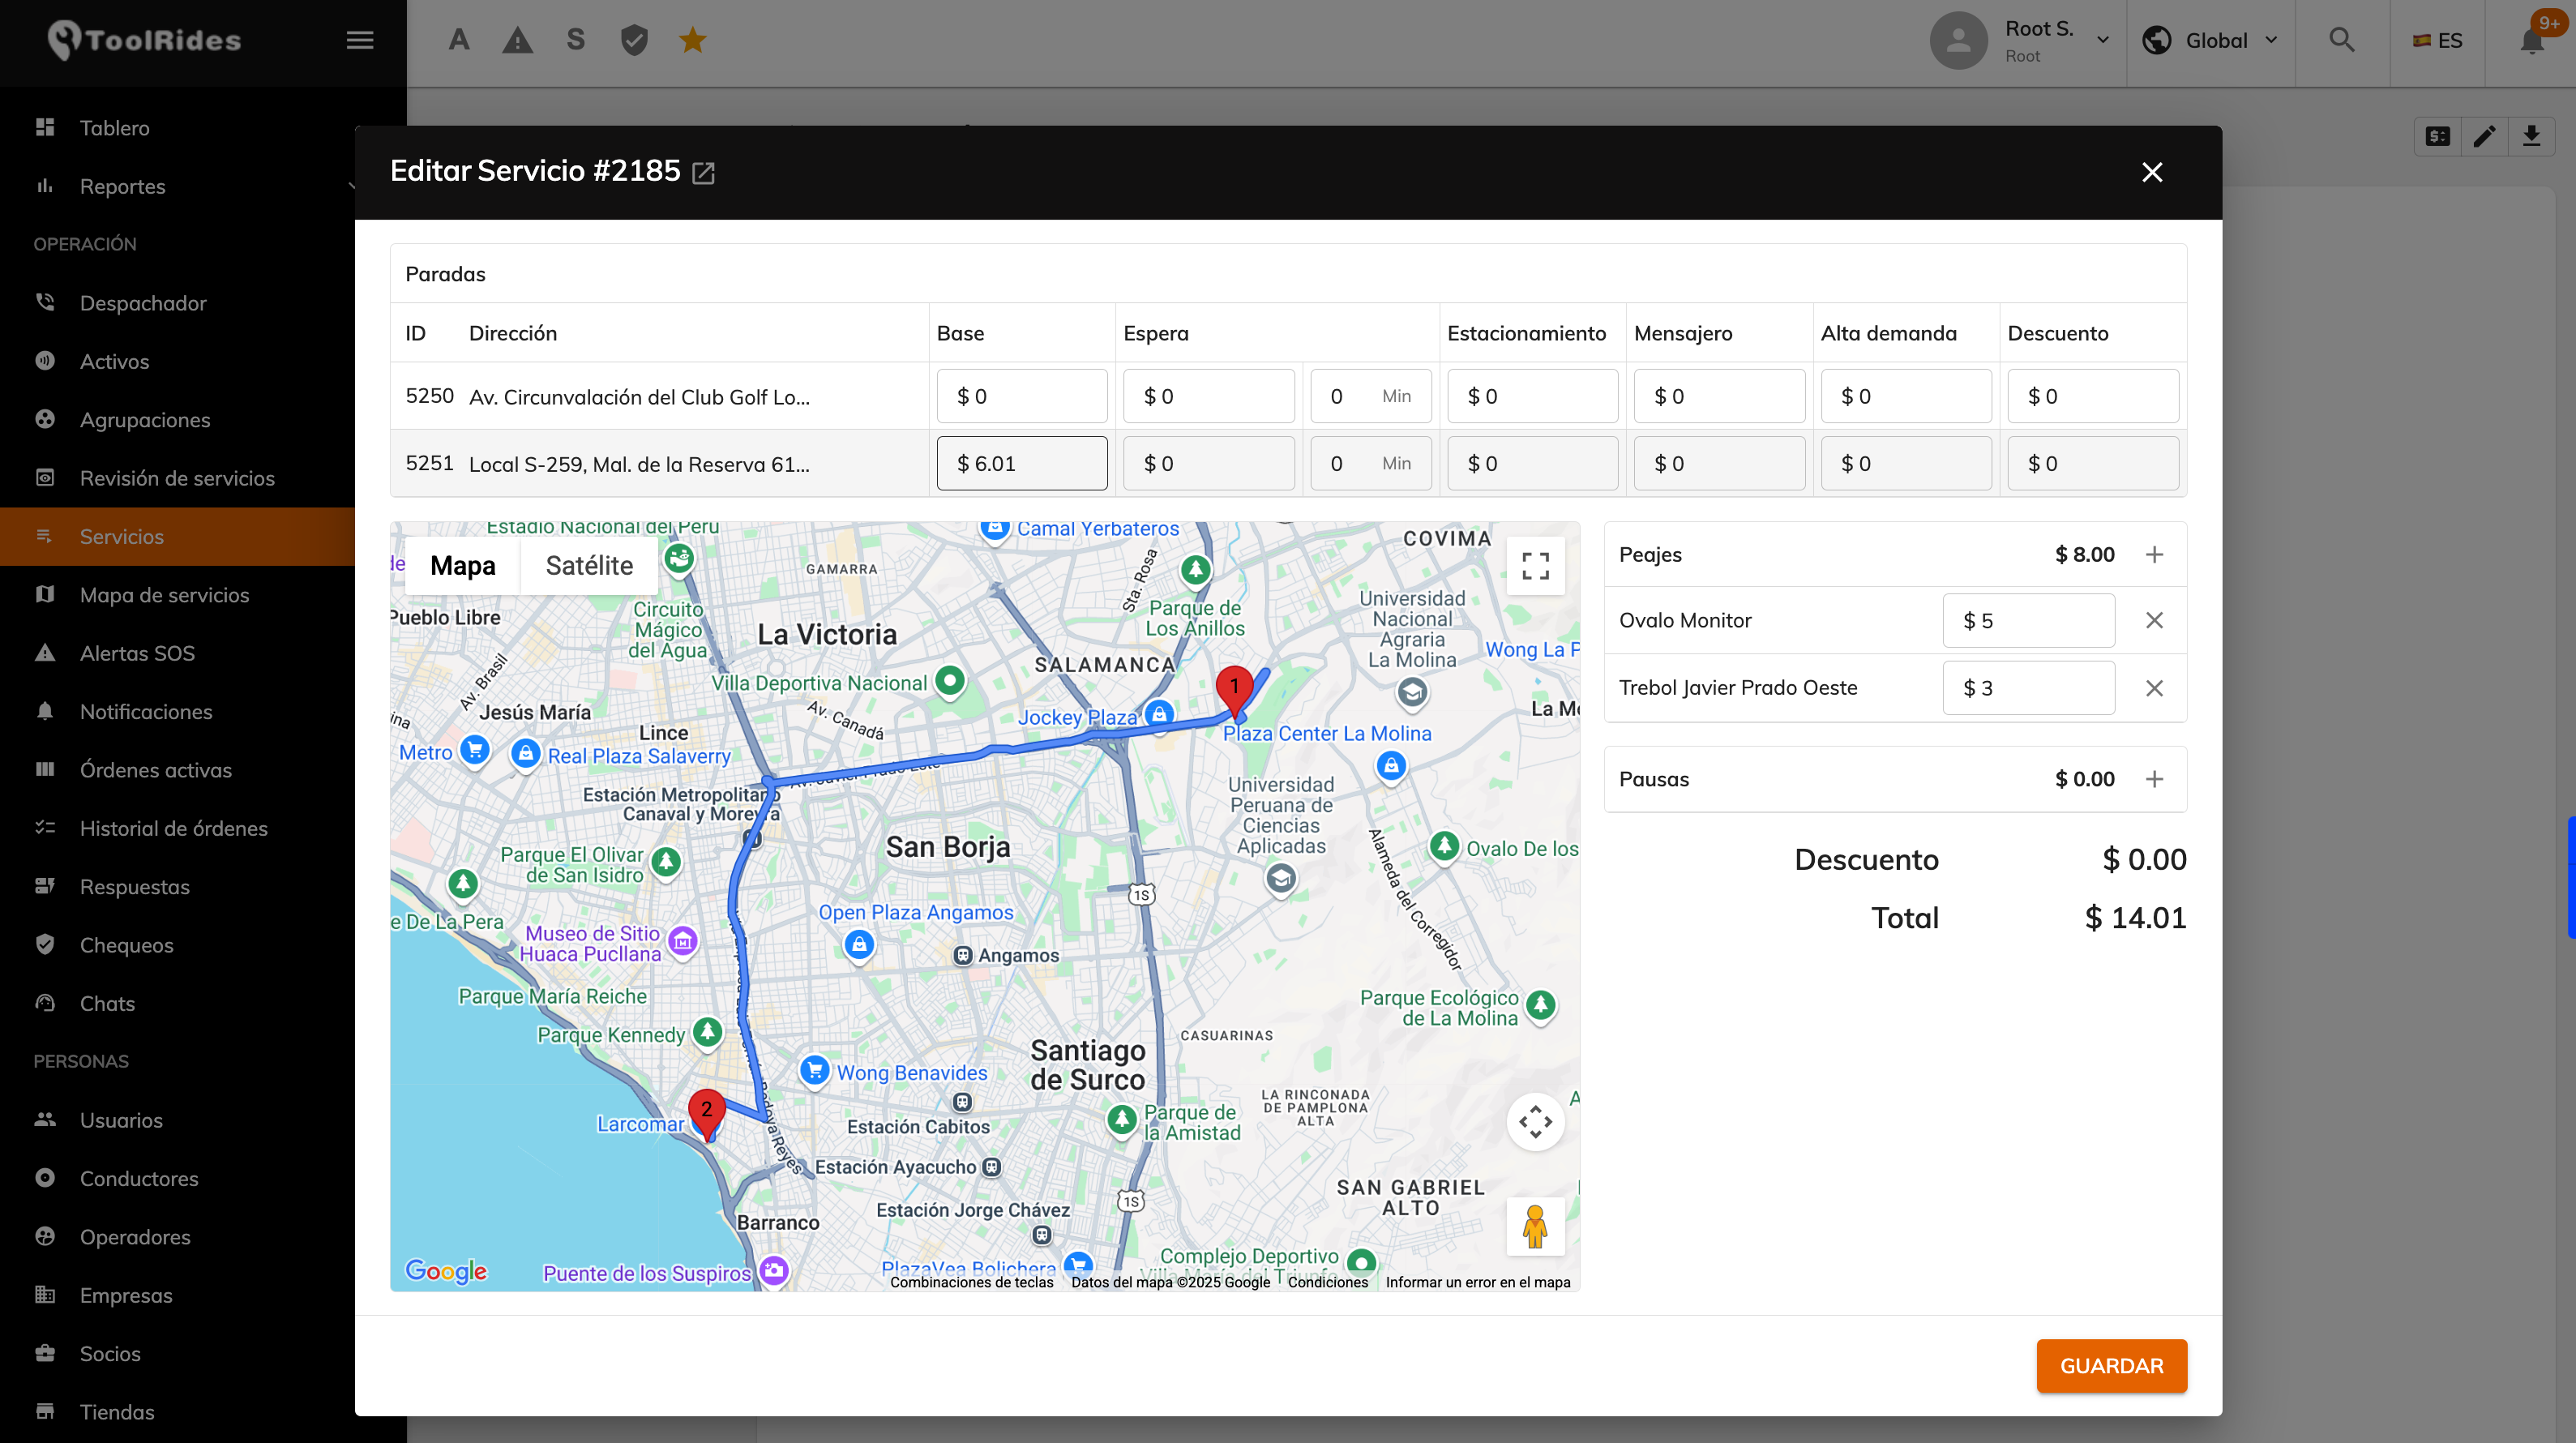Screen dimensions: 2576x1443
Task: Edit Base field for stop 5250
Action: click(x=1021, y=396)
